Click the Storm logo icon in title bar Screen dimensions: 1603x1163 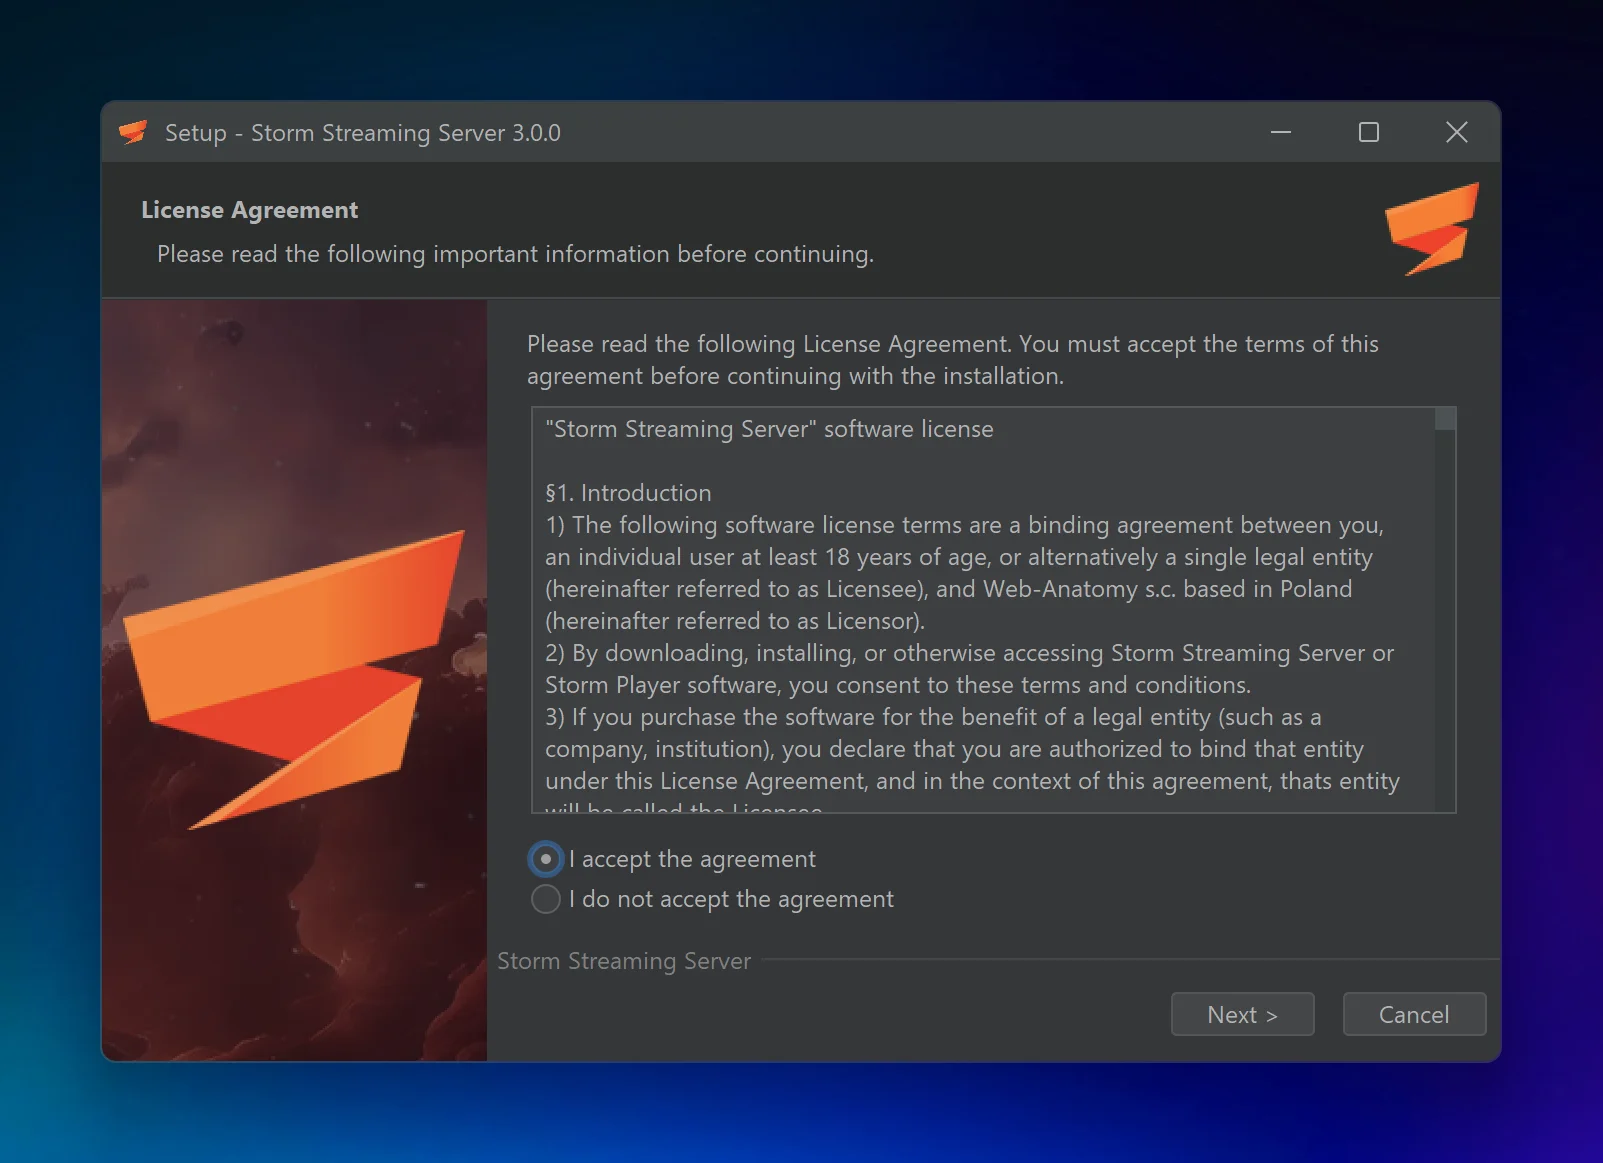[x=133, y=132]
